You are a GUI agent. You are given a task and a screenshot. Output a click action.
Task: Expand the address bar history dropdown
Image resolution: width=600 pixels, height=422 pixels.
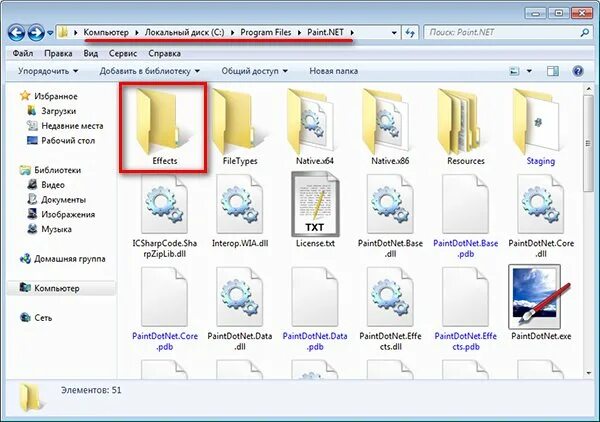click(394, 33)
